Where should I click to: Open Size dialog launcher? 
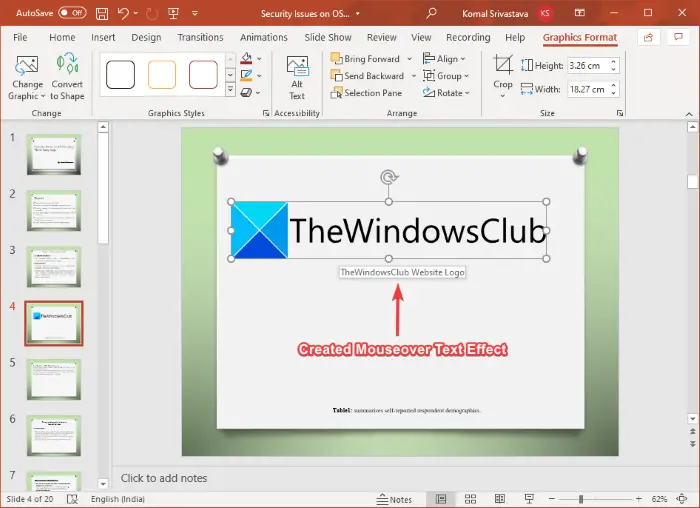620,113
